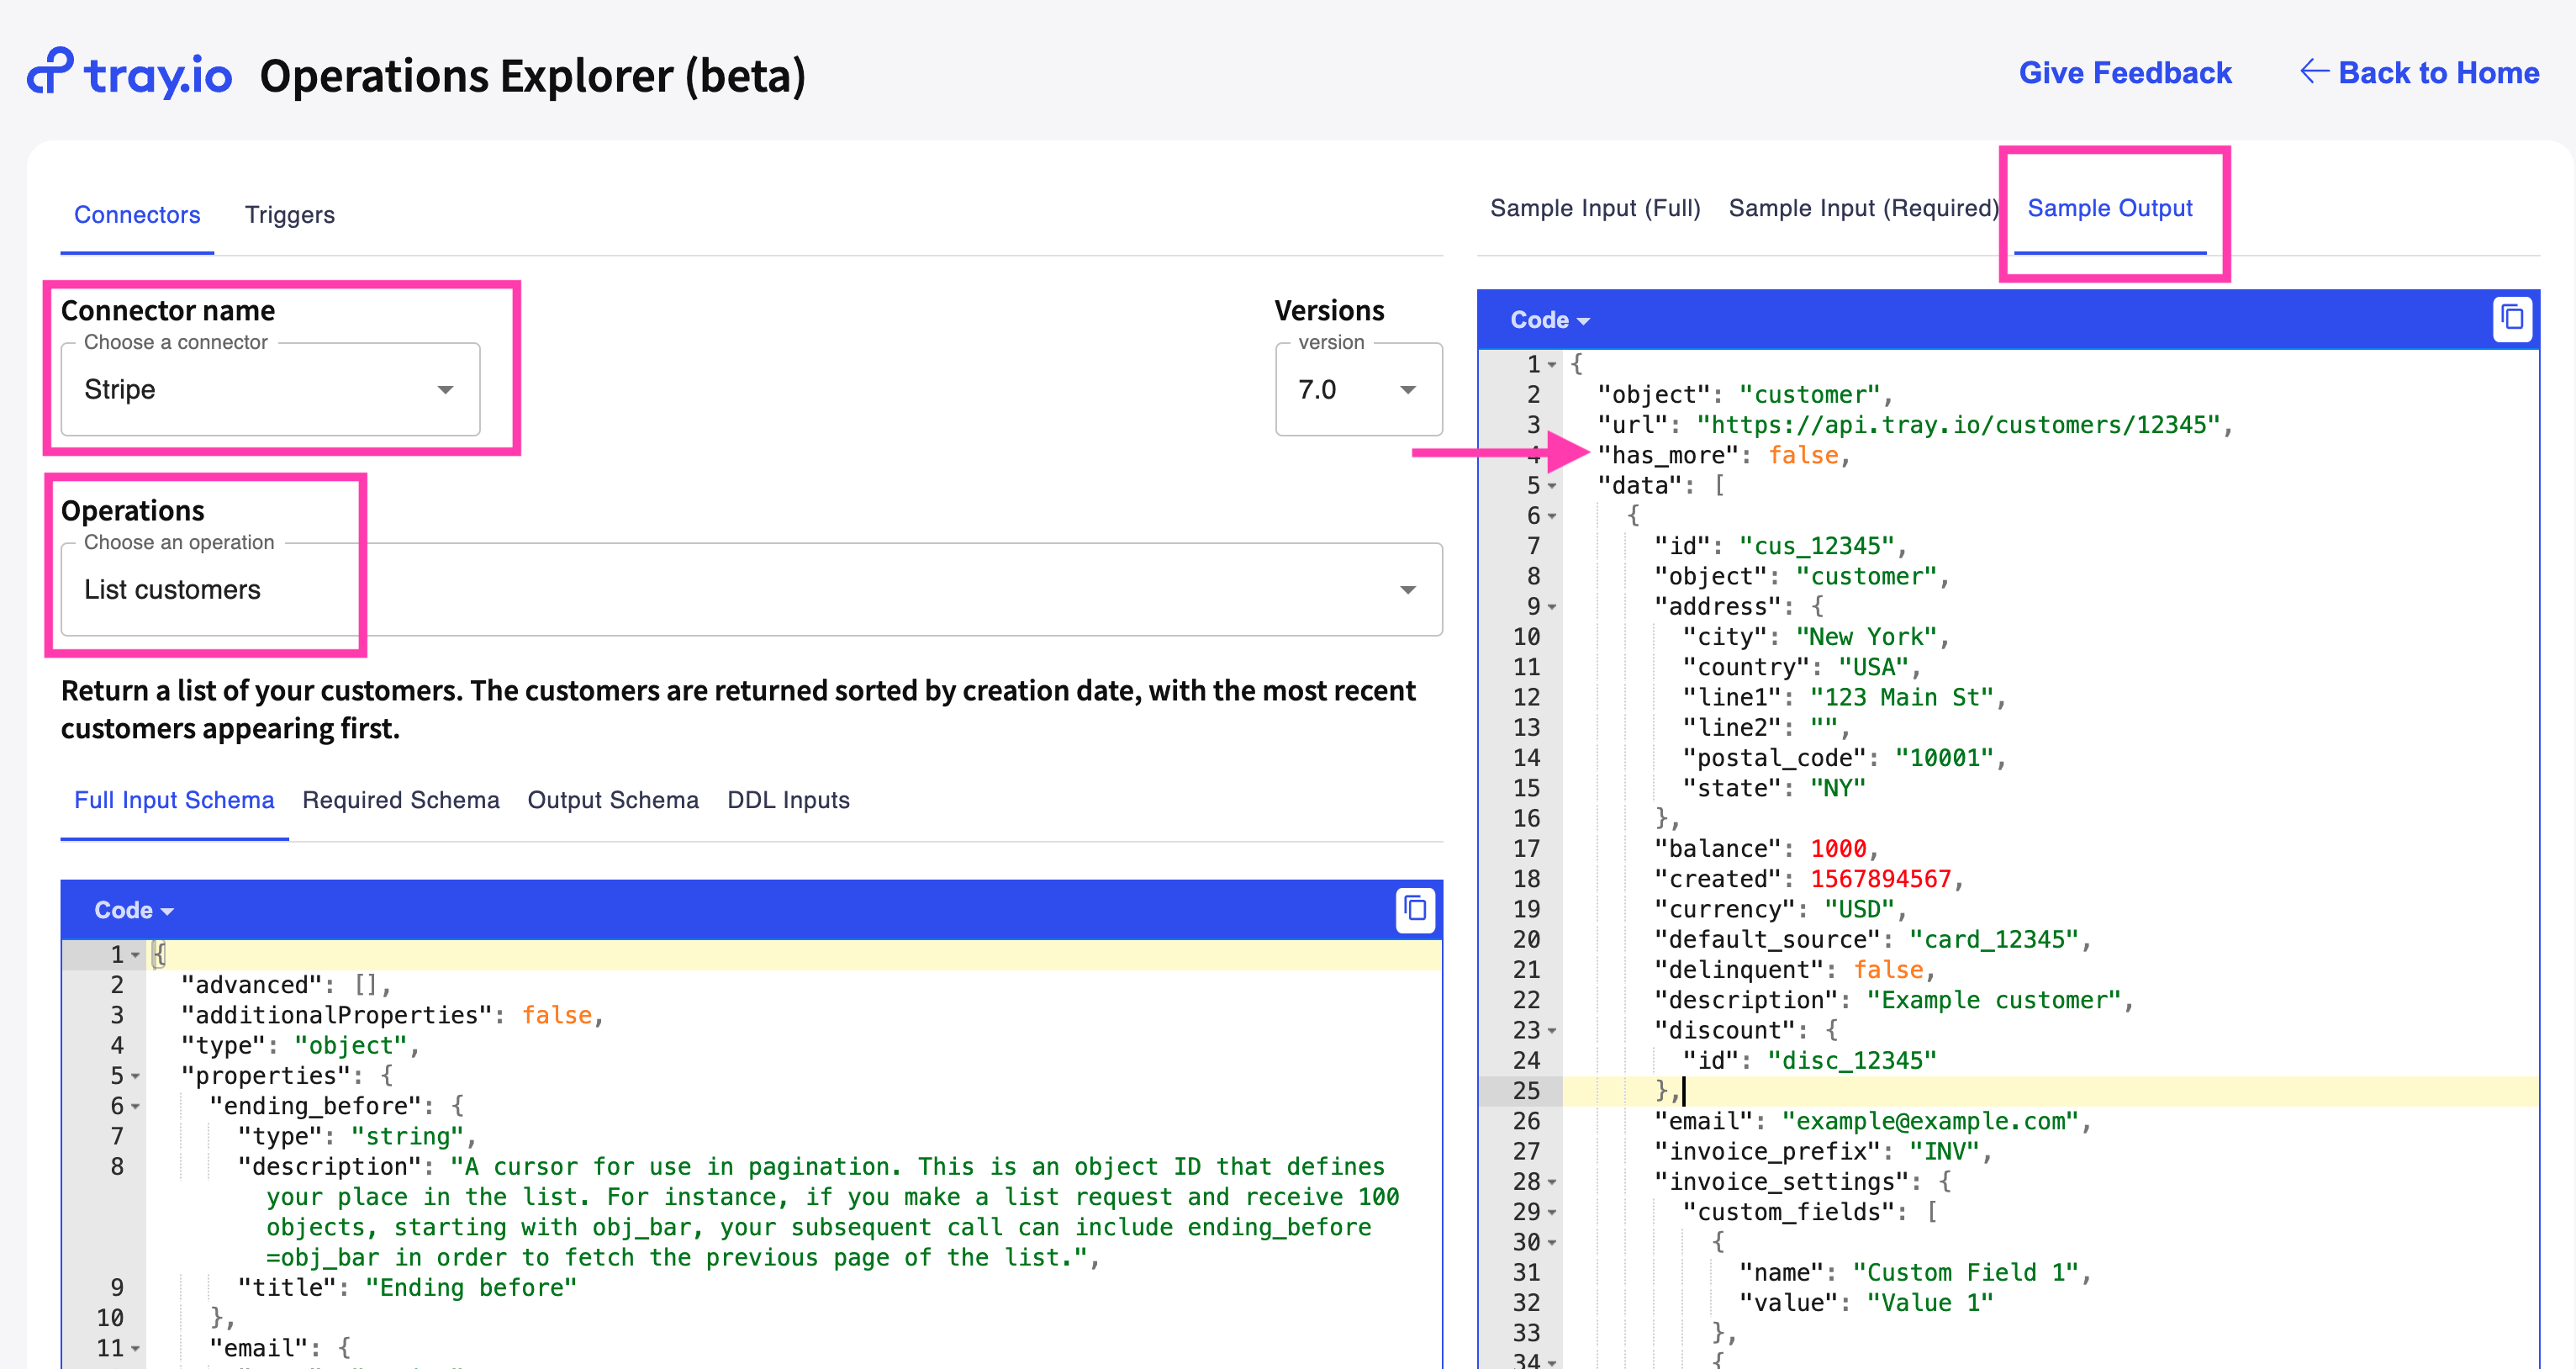
Task: Click the Give Feedback link
Action: [x=2124, y=73]
